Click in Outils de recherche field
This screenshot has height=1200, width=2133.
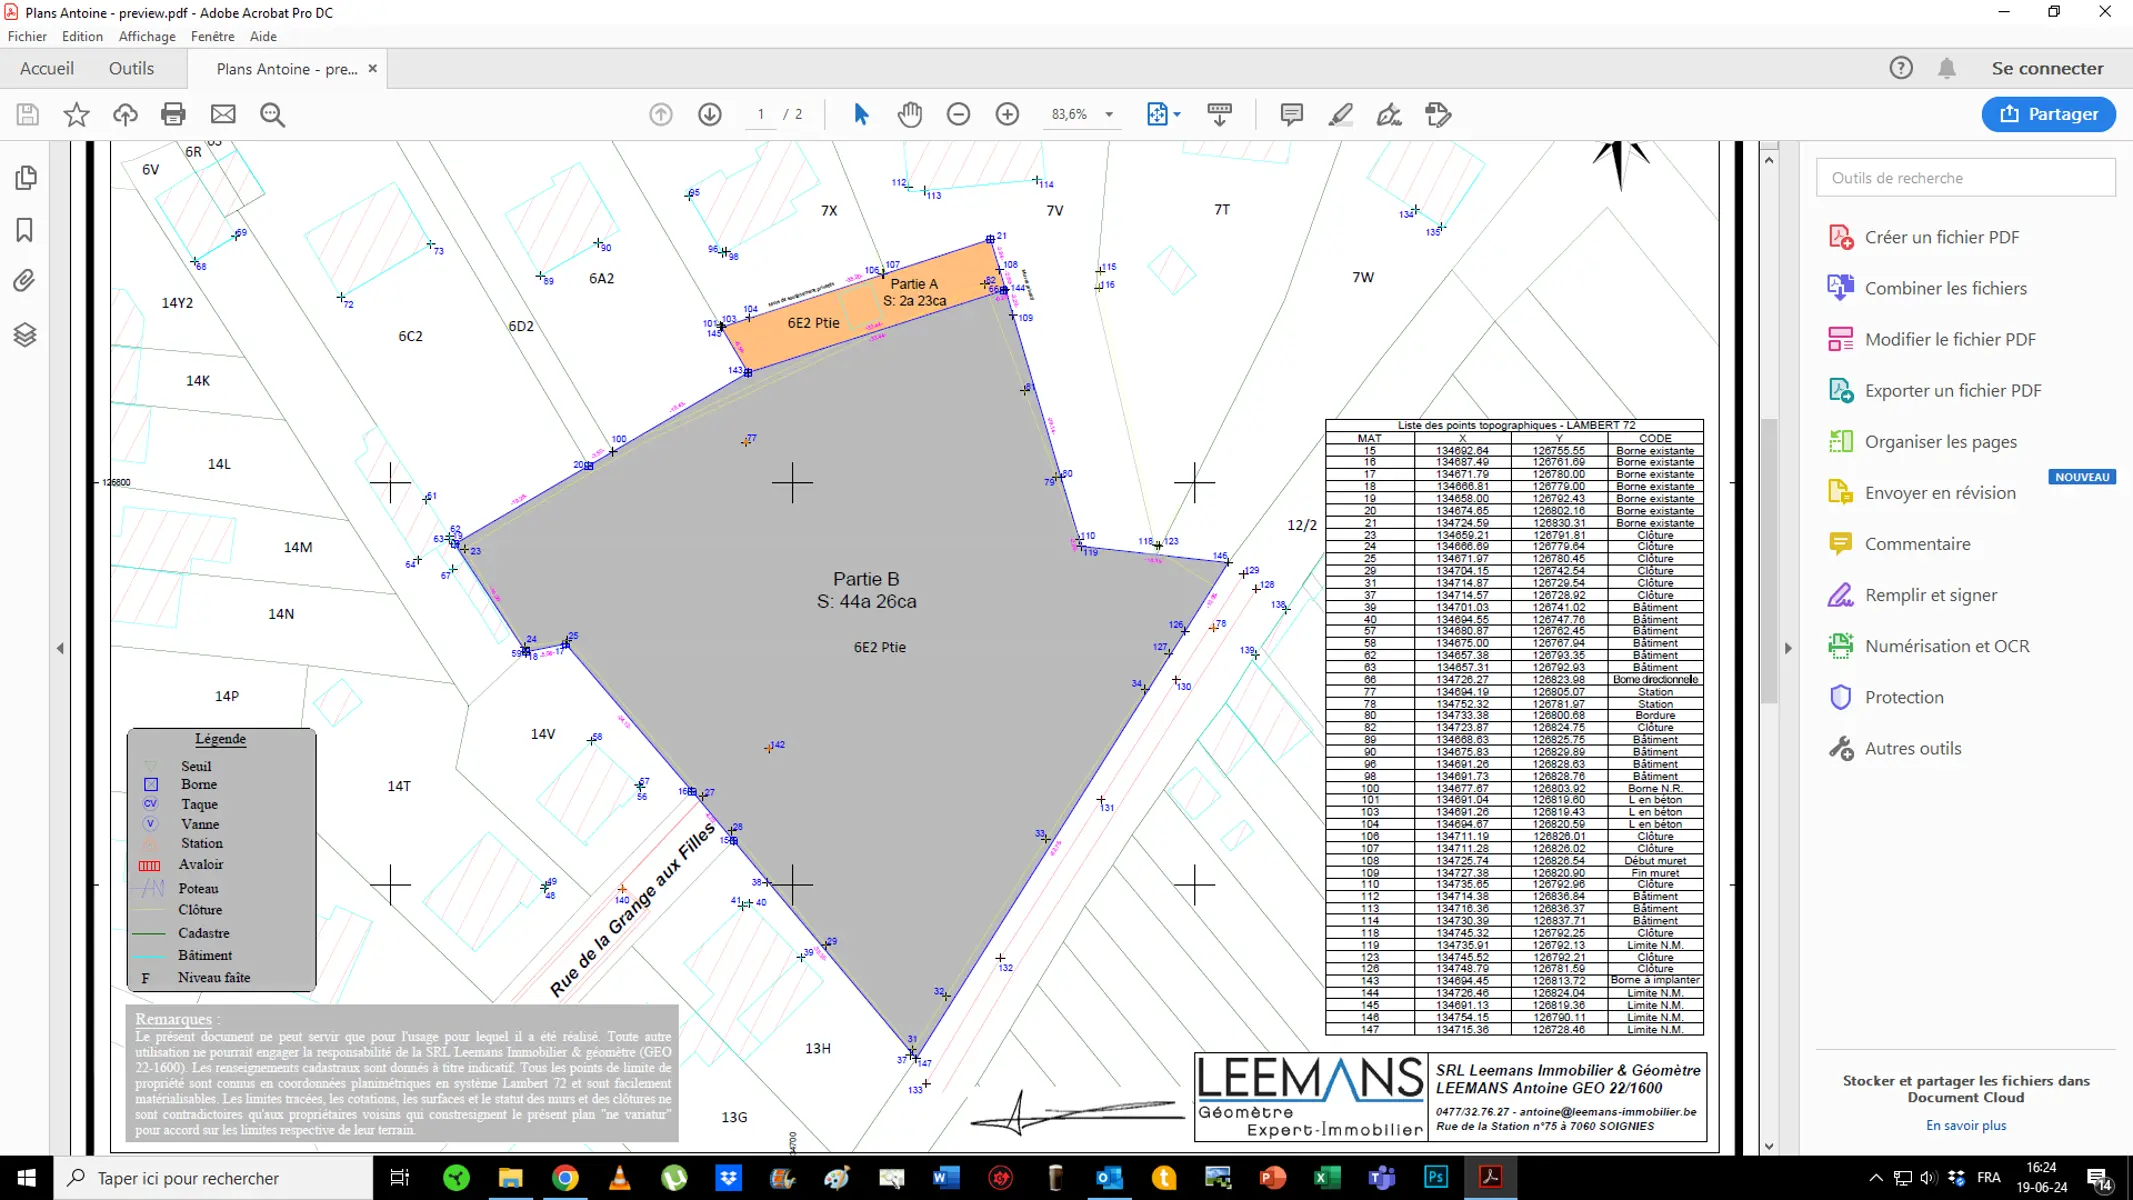click(1965, 178)
